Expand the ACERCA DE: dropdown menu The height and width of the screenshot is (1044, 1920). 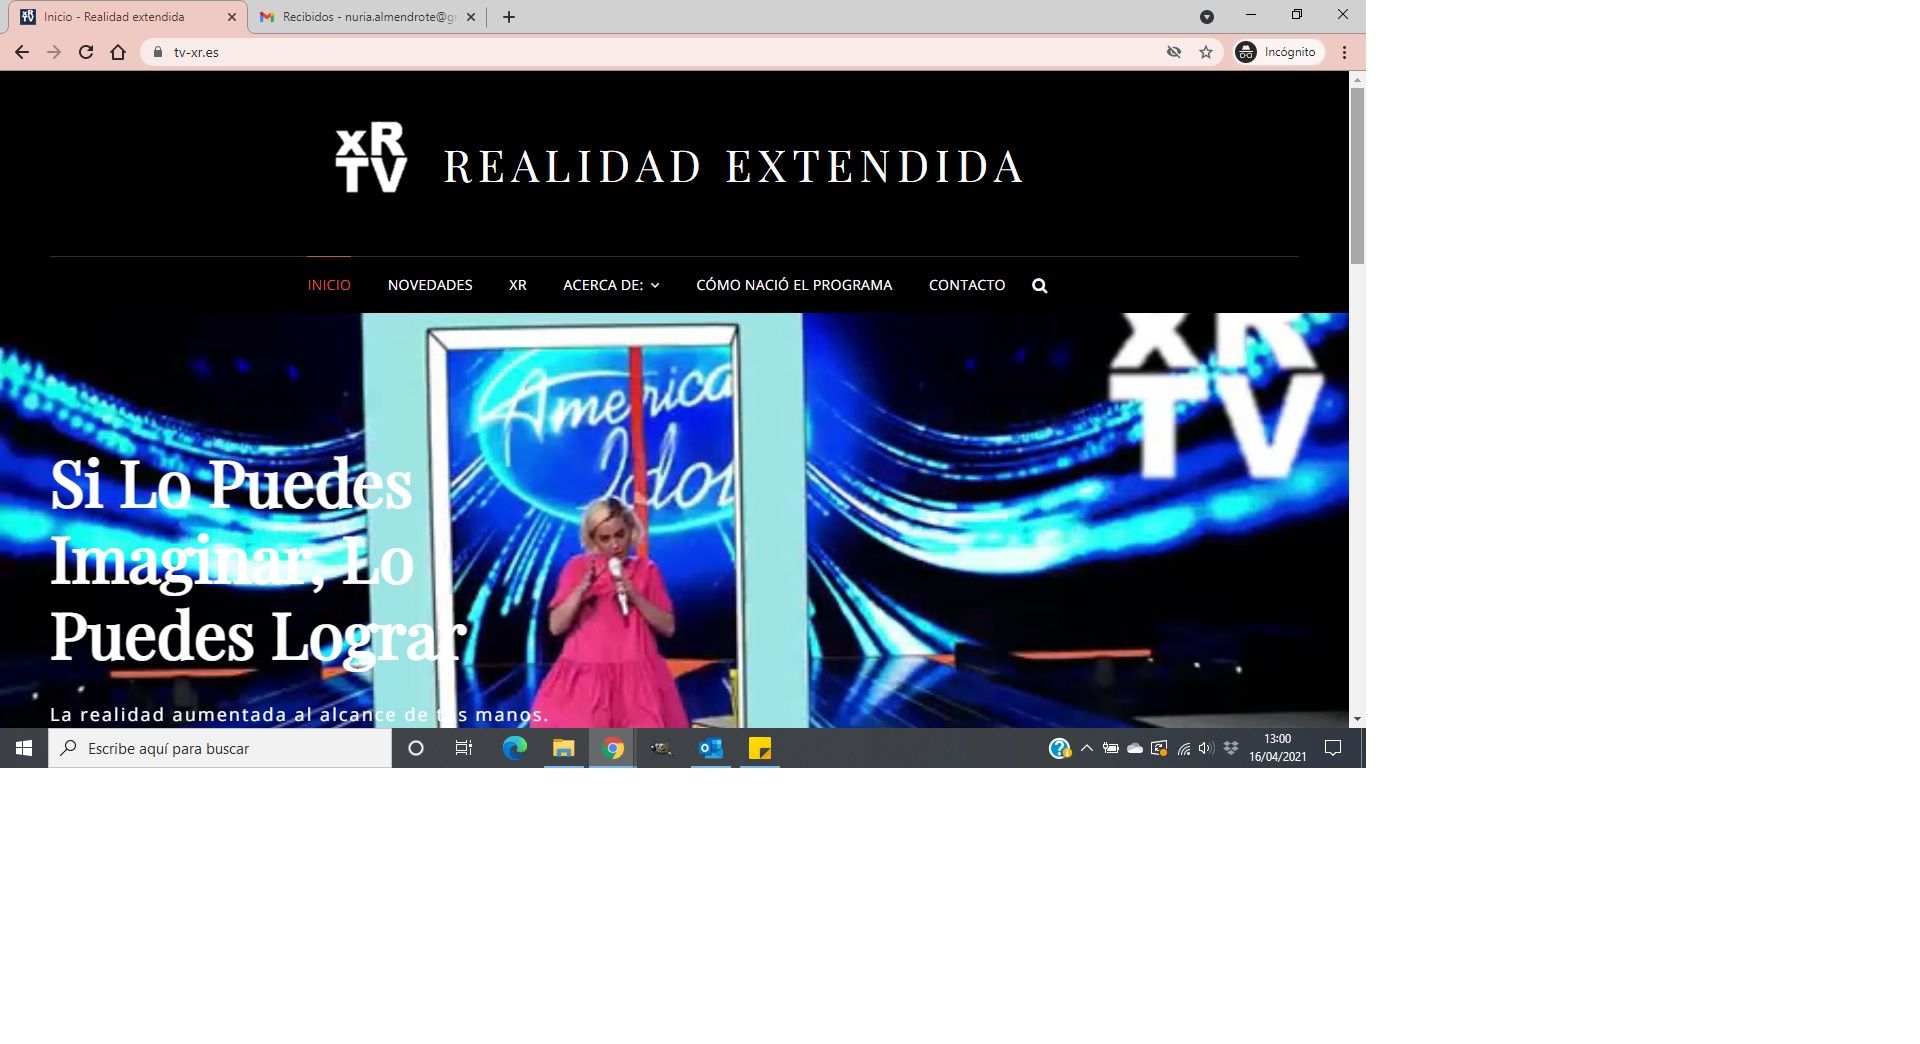(x=611, y=285)
